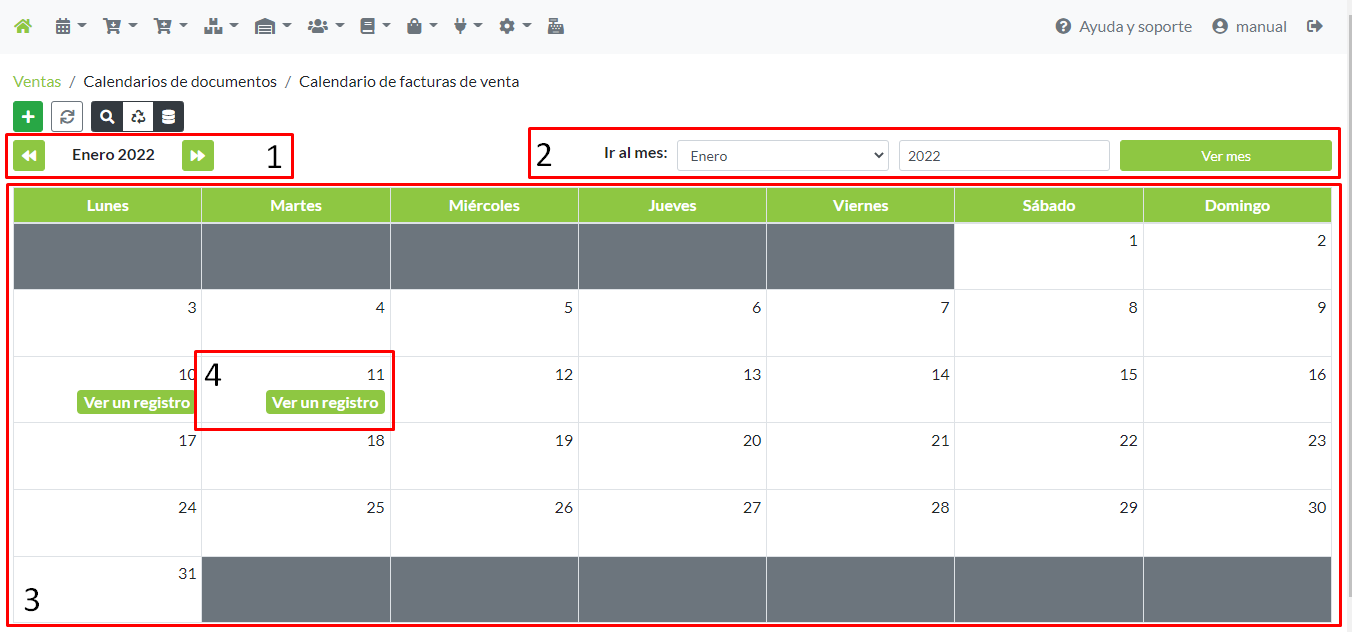Refresh the calendar with the reload icon

pos(67,116)
